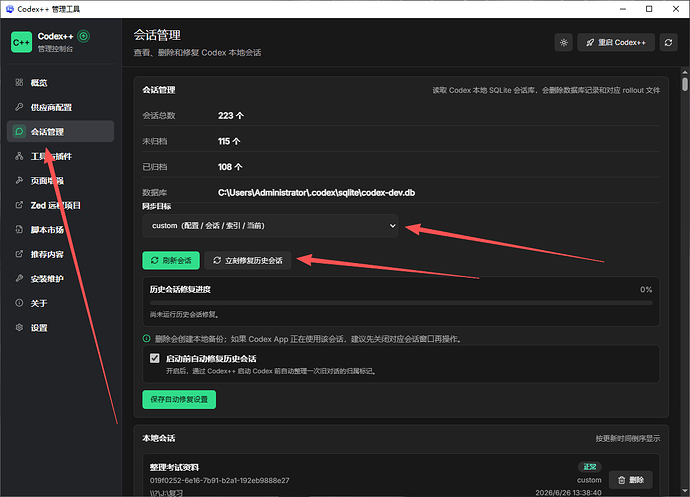Click the info circle icon for 关于
The height and width of the screenshot is (497, 690).
(x=19, y=303)
